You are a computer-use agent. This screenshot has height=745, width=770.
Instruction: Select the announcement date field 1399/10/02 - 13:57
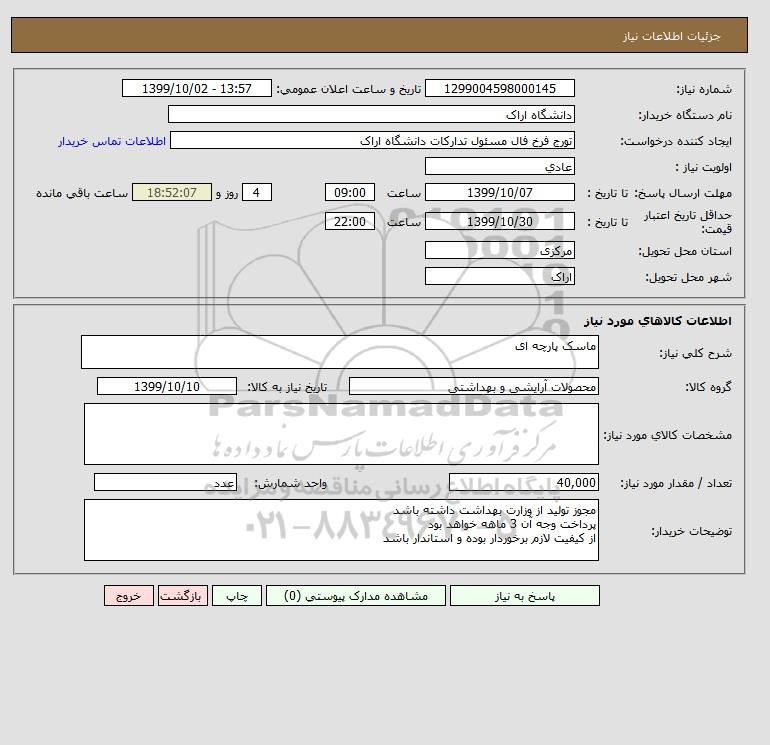[x=196, y=88]
